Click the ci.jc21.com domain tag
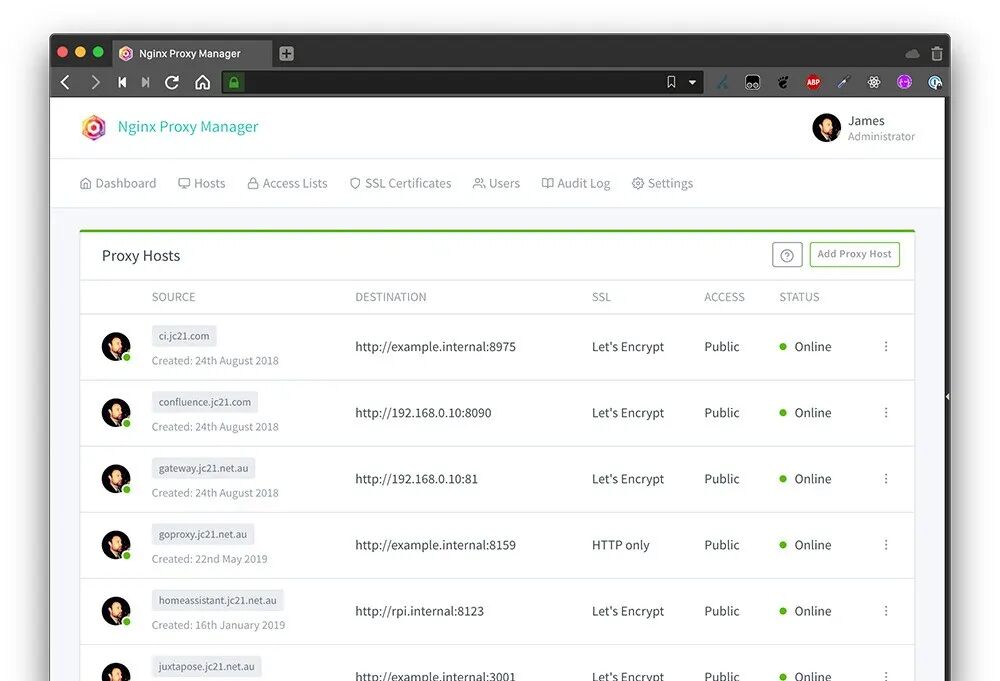Viewport: 1000px width, 681px height. [184, 336]
